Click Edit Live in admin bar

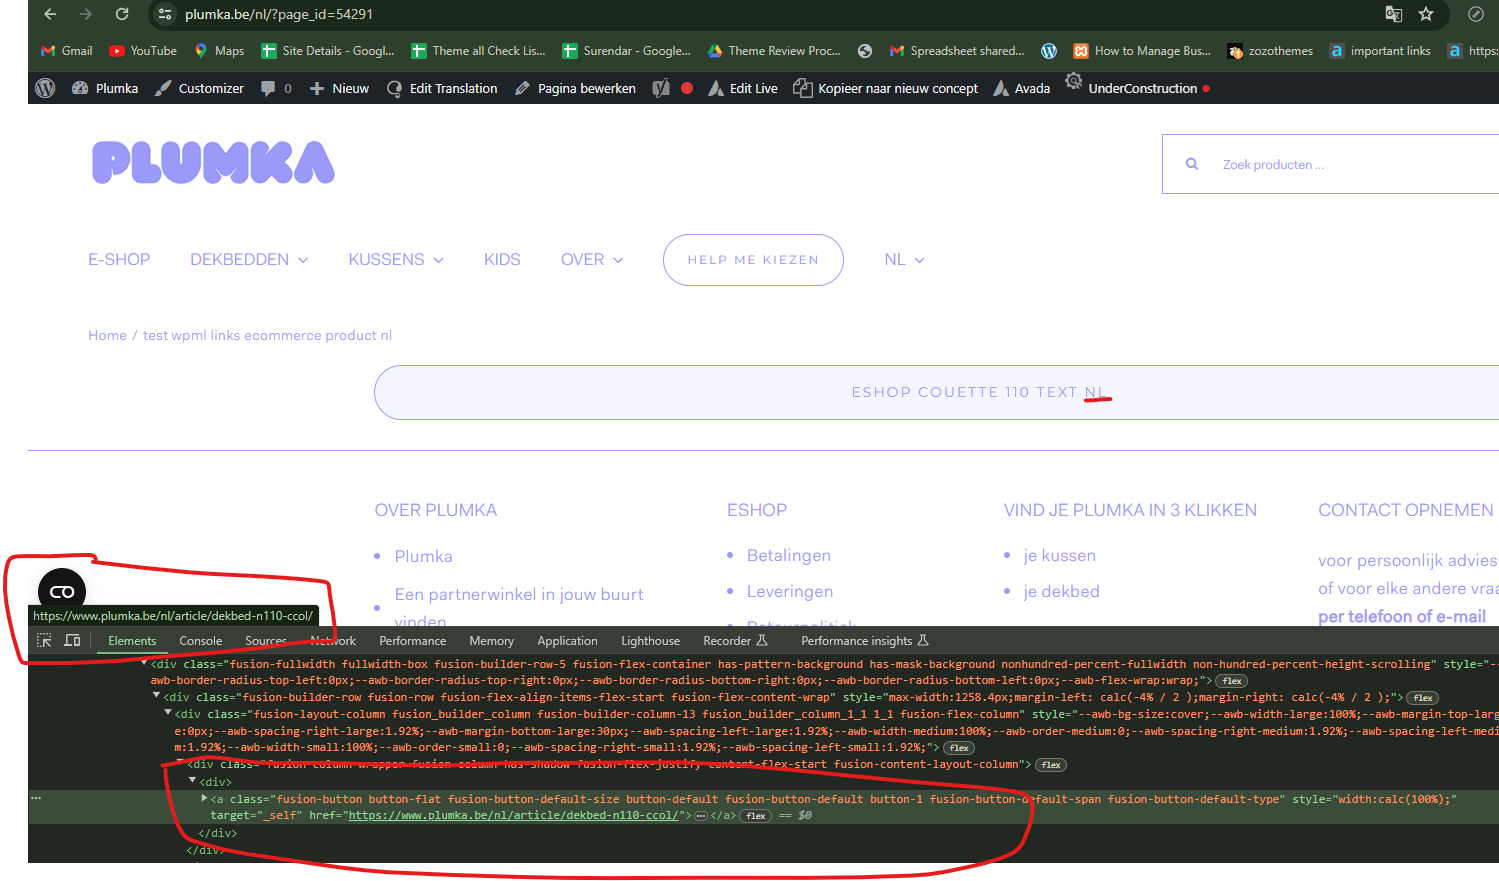click(743, 88)
